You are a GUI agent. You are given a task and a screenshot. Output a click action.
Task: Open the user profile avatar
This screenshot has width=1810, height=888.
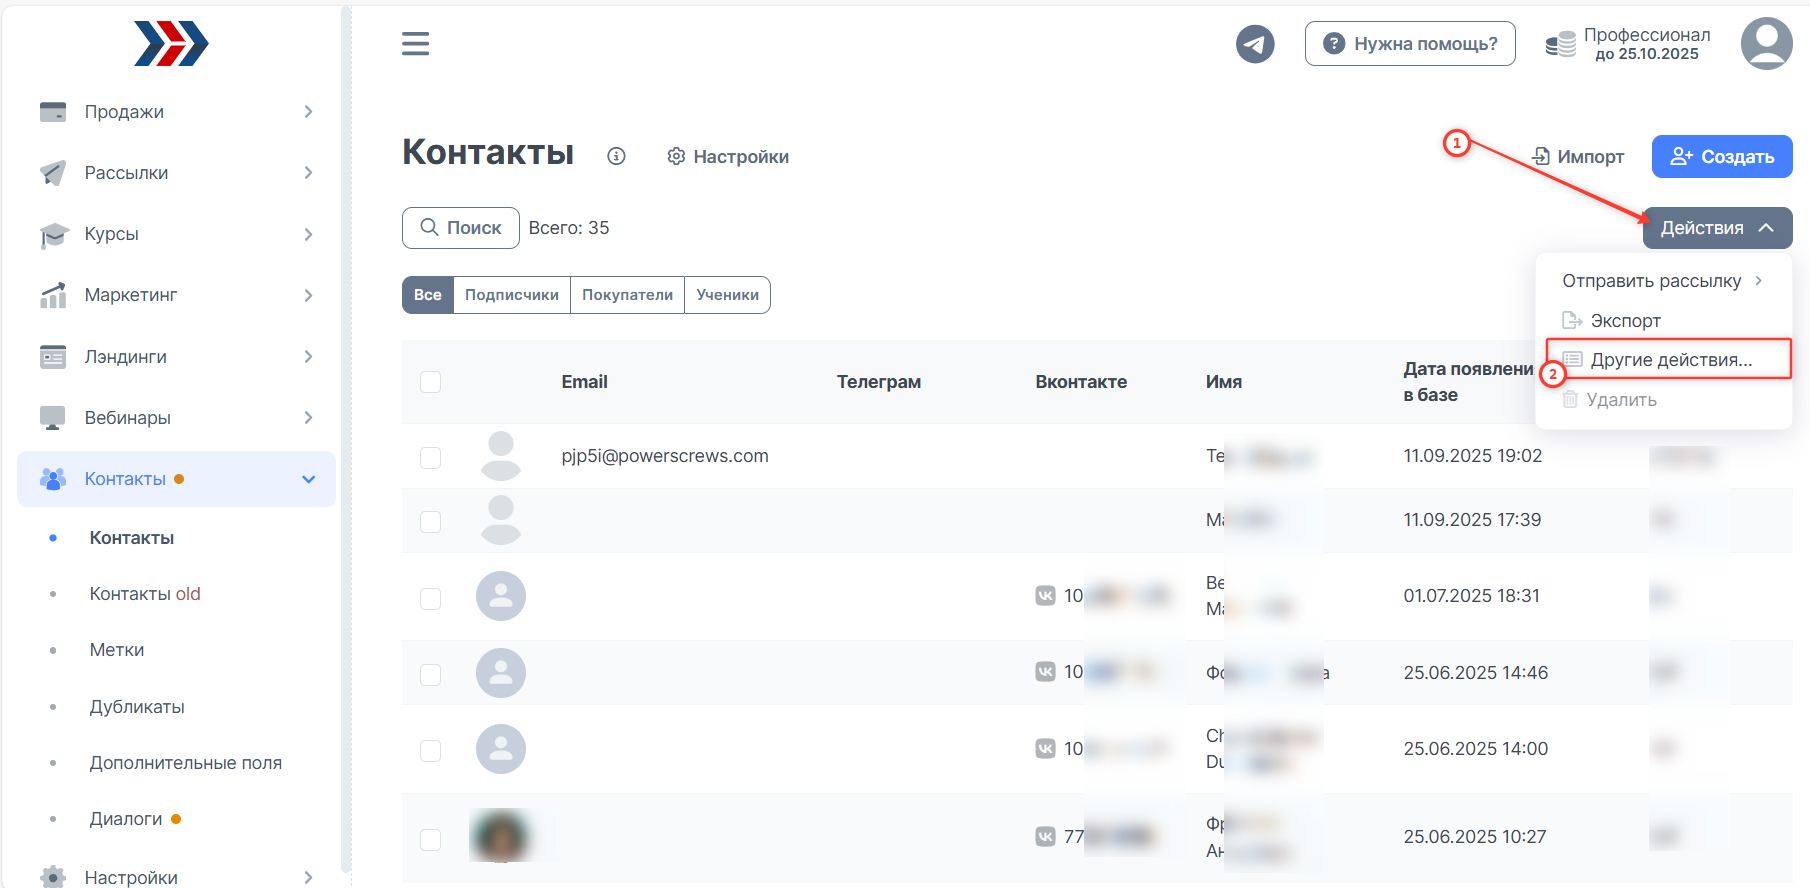1766,44
